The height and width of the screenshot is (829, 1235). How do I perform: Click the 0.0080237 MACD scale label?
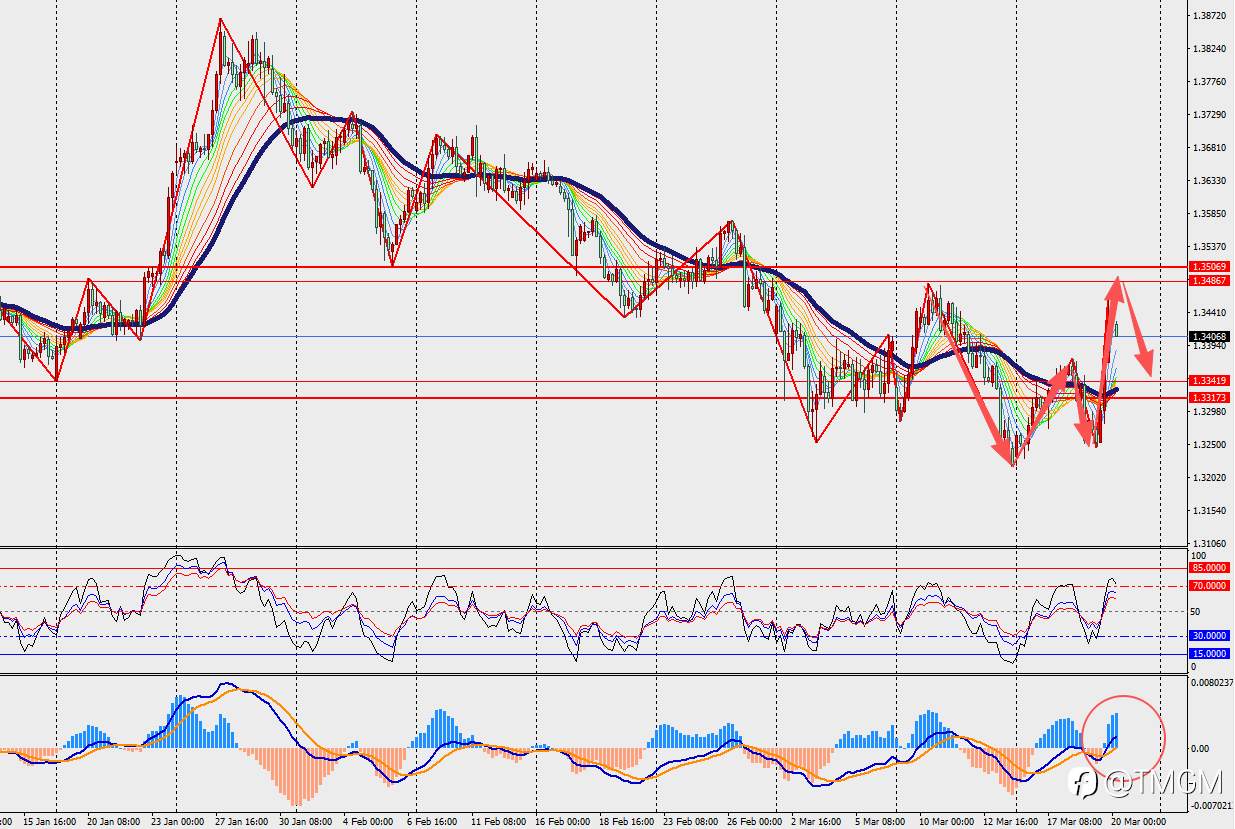click(x=1212, y=684)
